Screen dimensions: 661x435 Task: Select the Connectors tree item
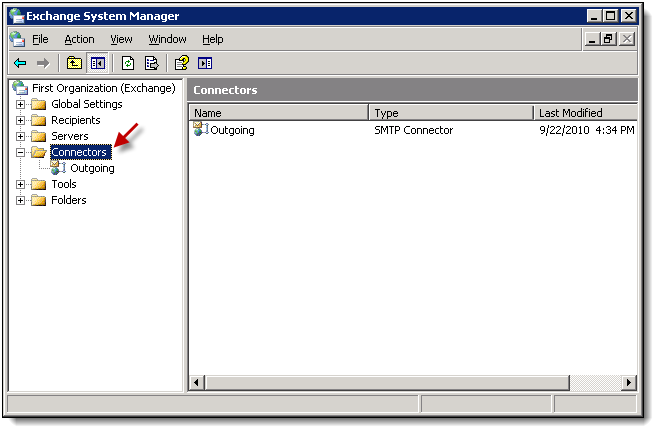click(81, 152)
